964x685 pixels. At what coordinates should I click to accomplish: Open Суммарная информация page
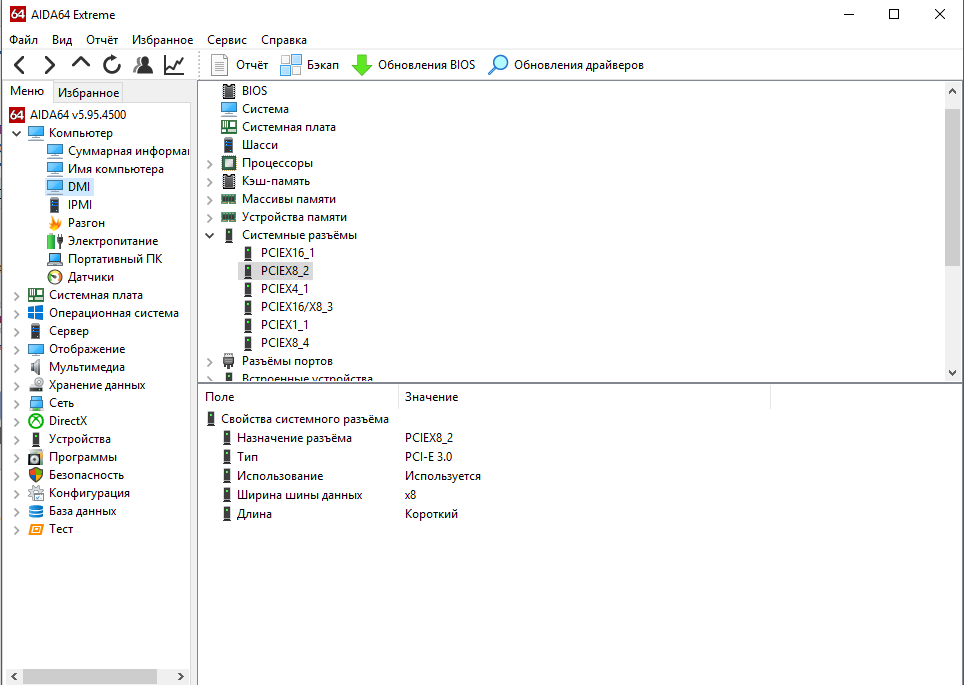tap(118, 151)
